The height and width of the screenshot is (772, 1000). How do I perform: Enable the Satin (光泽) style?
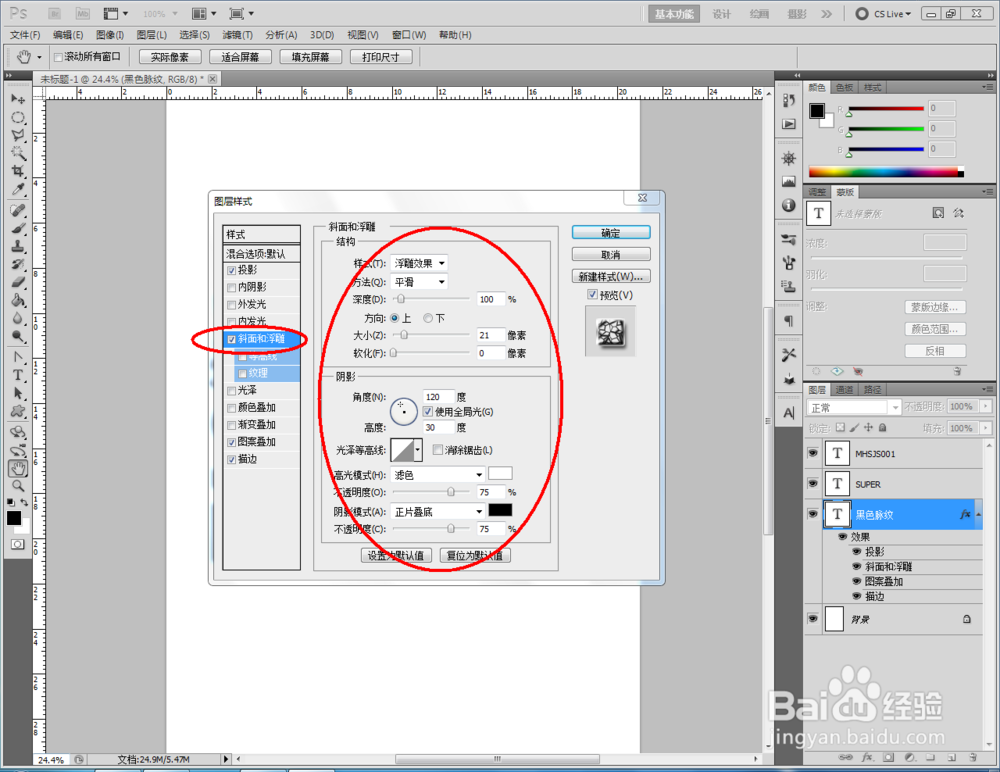(x=232, y=391)
